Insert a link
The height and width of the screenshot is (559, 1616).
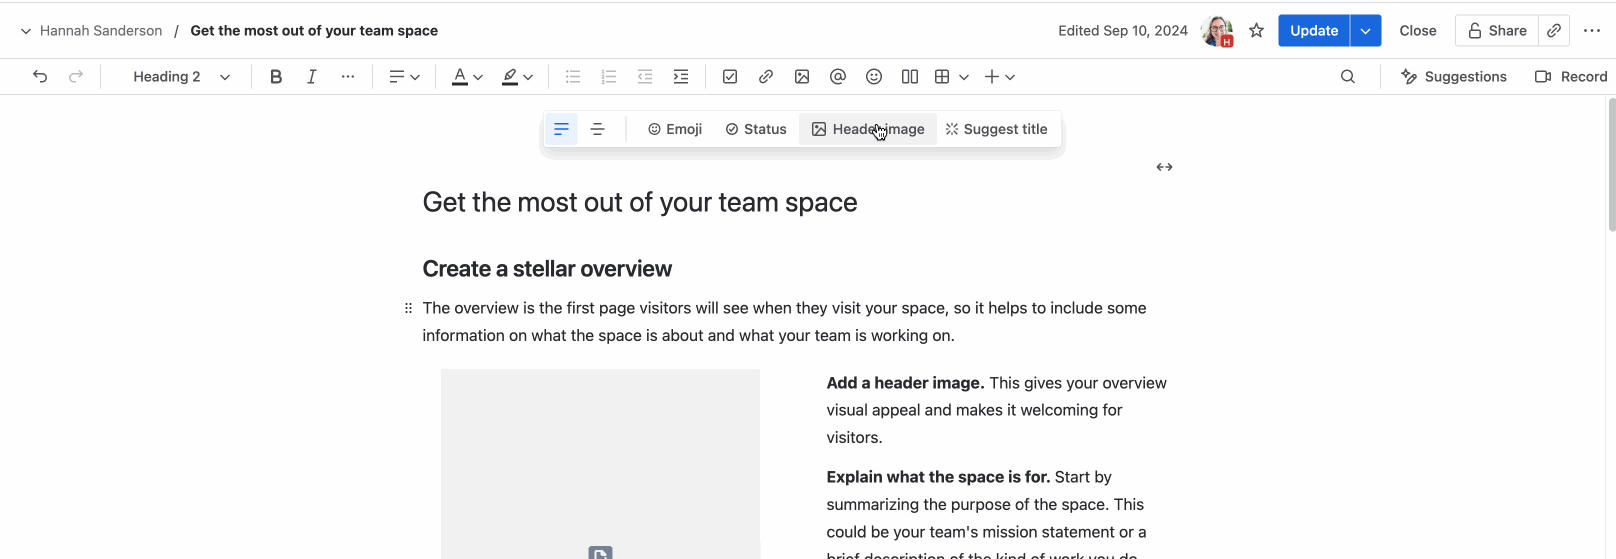pos(766,77)
